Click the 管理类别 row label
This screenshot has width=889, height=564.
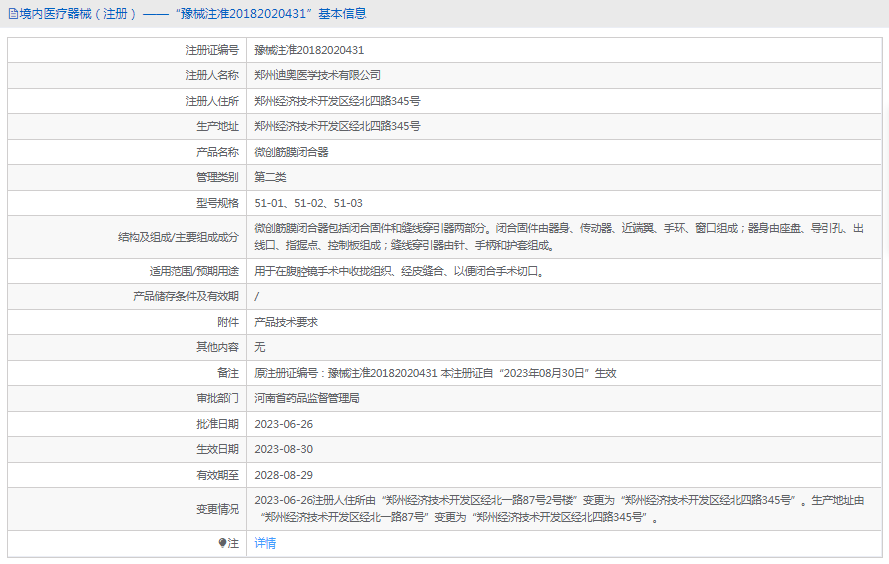pyautogui.click(x=217, y=177)
